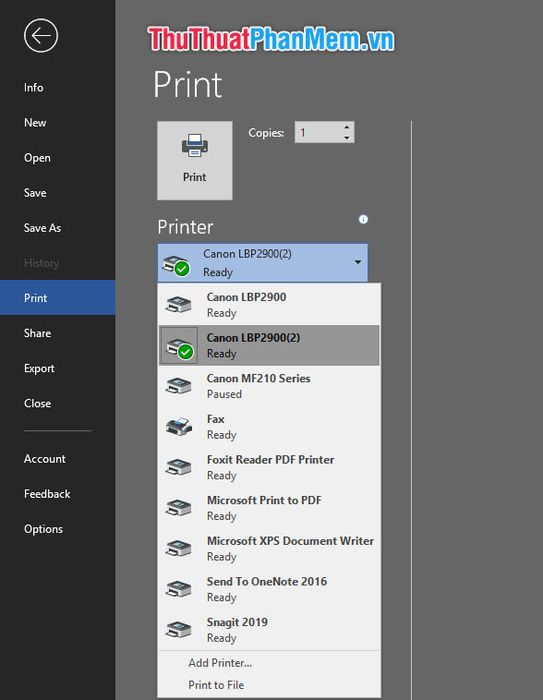Increase copies with the up spinner arrow
Screen dimensions: 543x700
347,127
